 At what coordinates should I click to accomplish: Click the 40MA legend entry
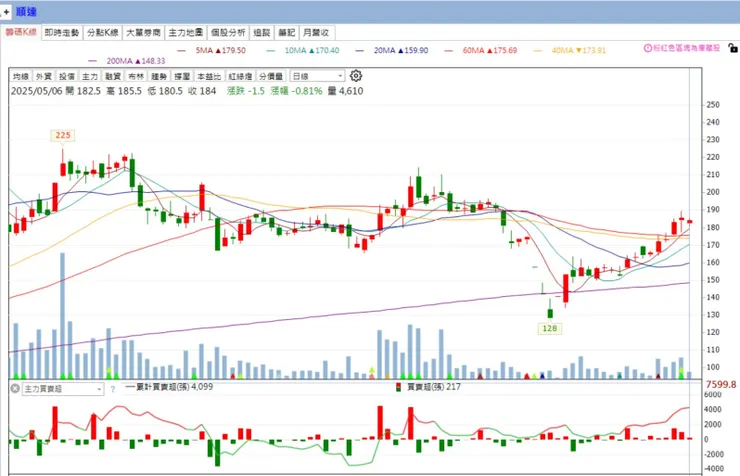click(x=570, y=50)
